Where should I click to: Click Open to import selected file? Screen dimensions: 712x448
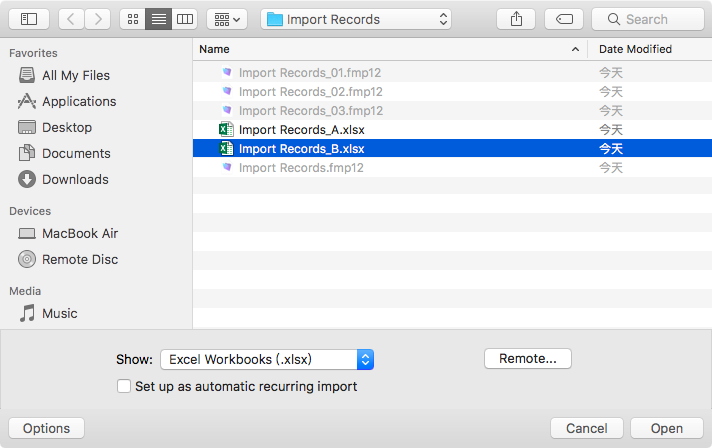667,428
